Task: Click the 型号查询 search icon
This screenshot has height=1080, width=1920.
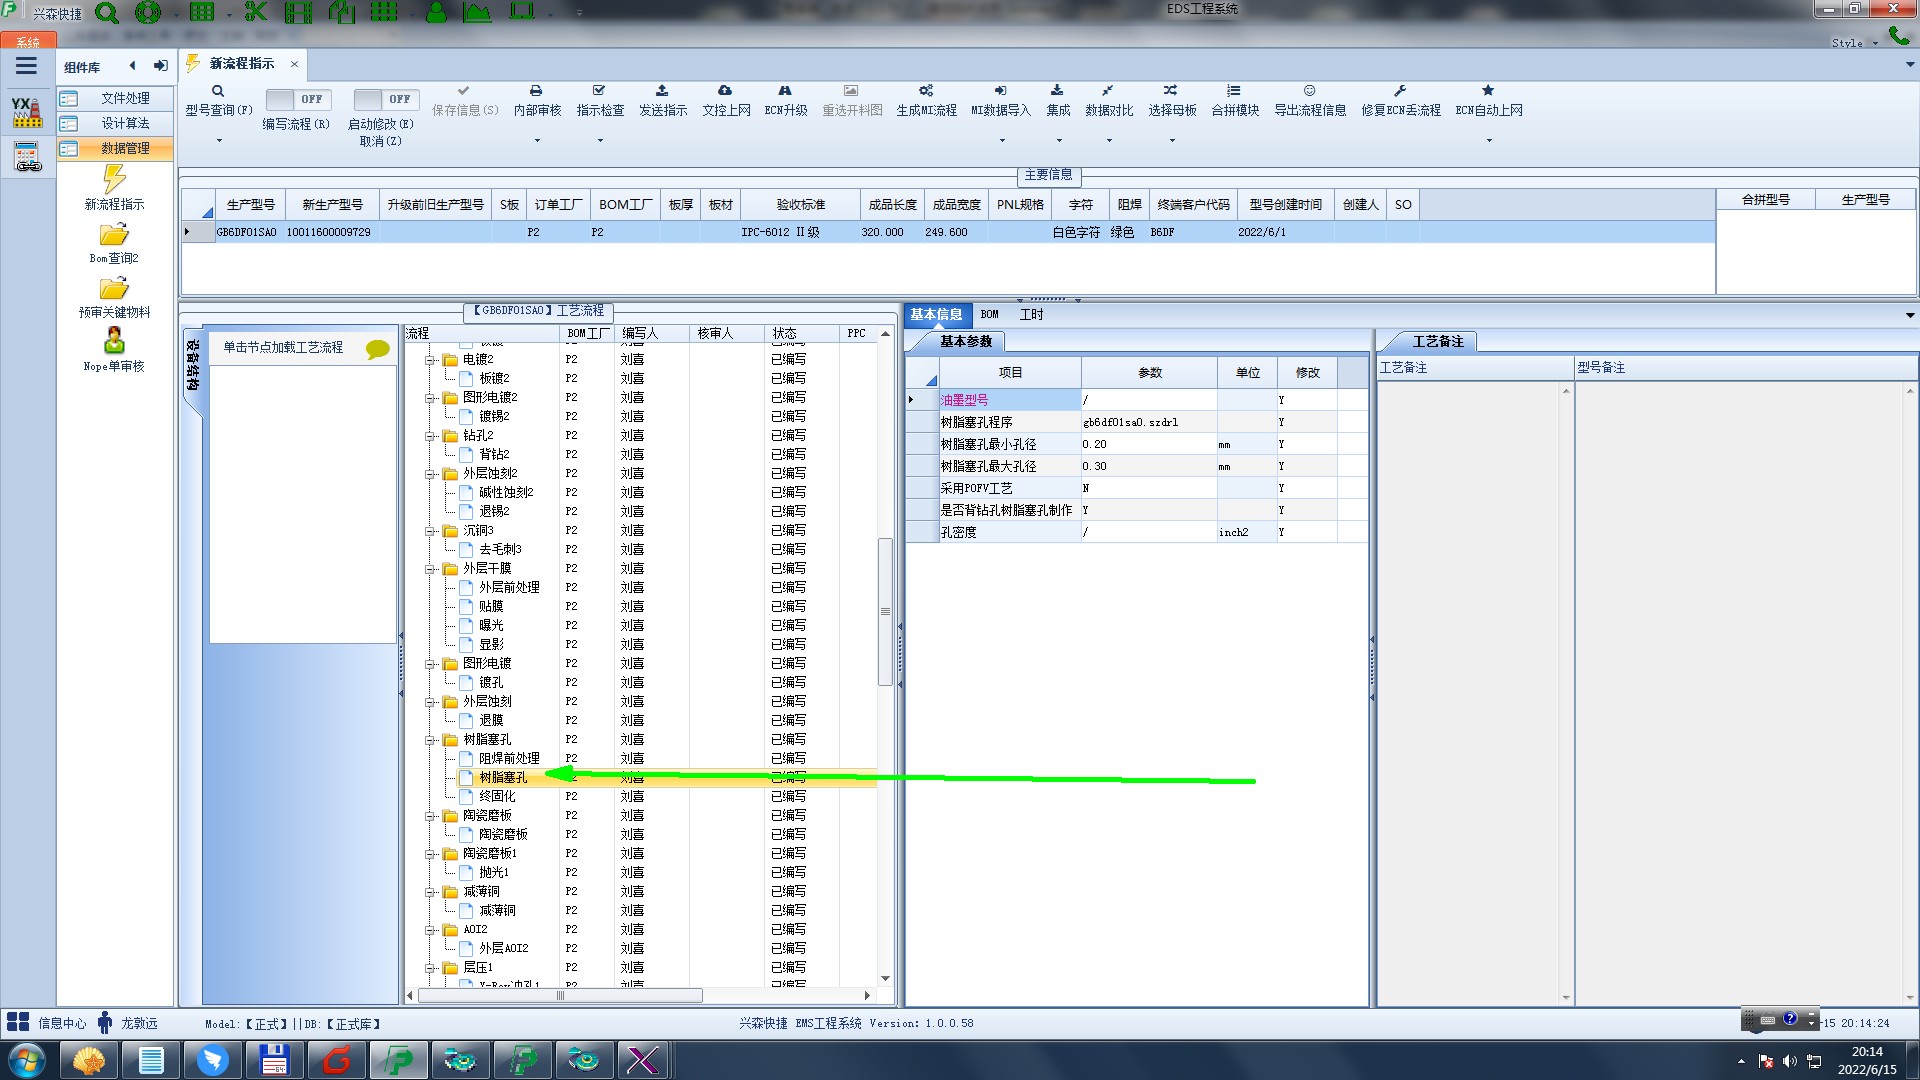Action: (218, 91)
